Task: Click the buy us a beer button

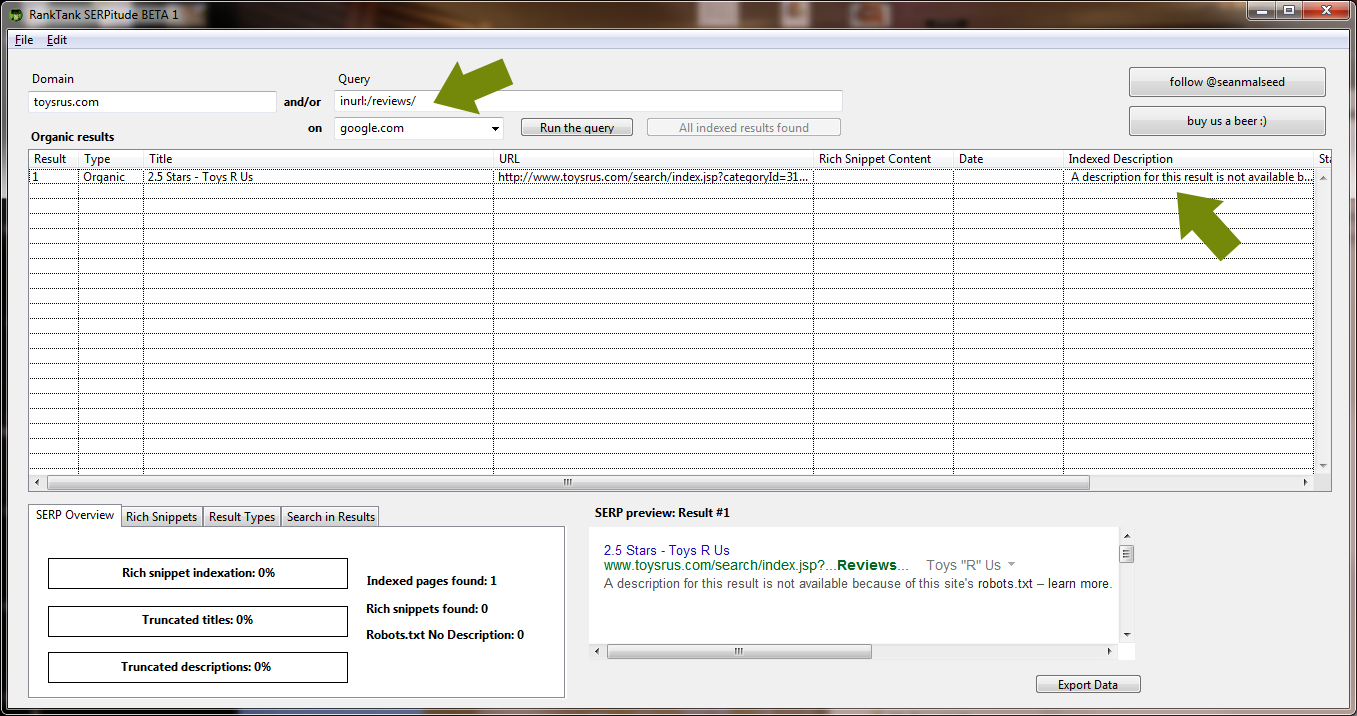Action: [x=1228, y=121]
